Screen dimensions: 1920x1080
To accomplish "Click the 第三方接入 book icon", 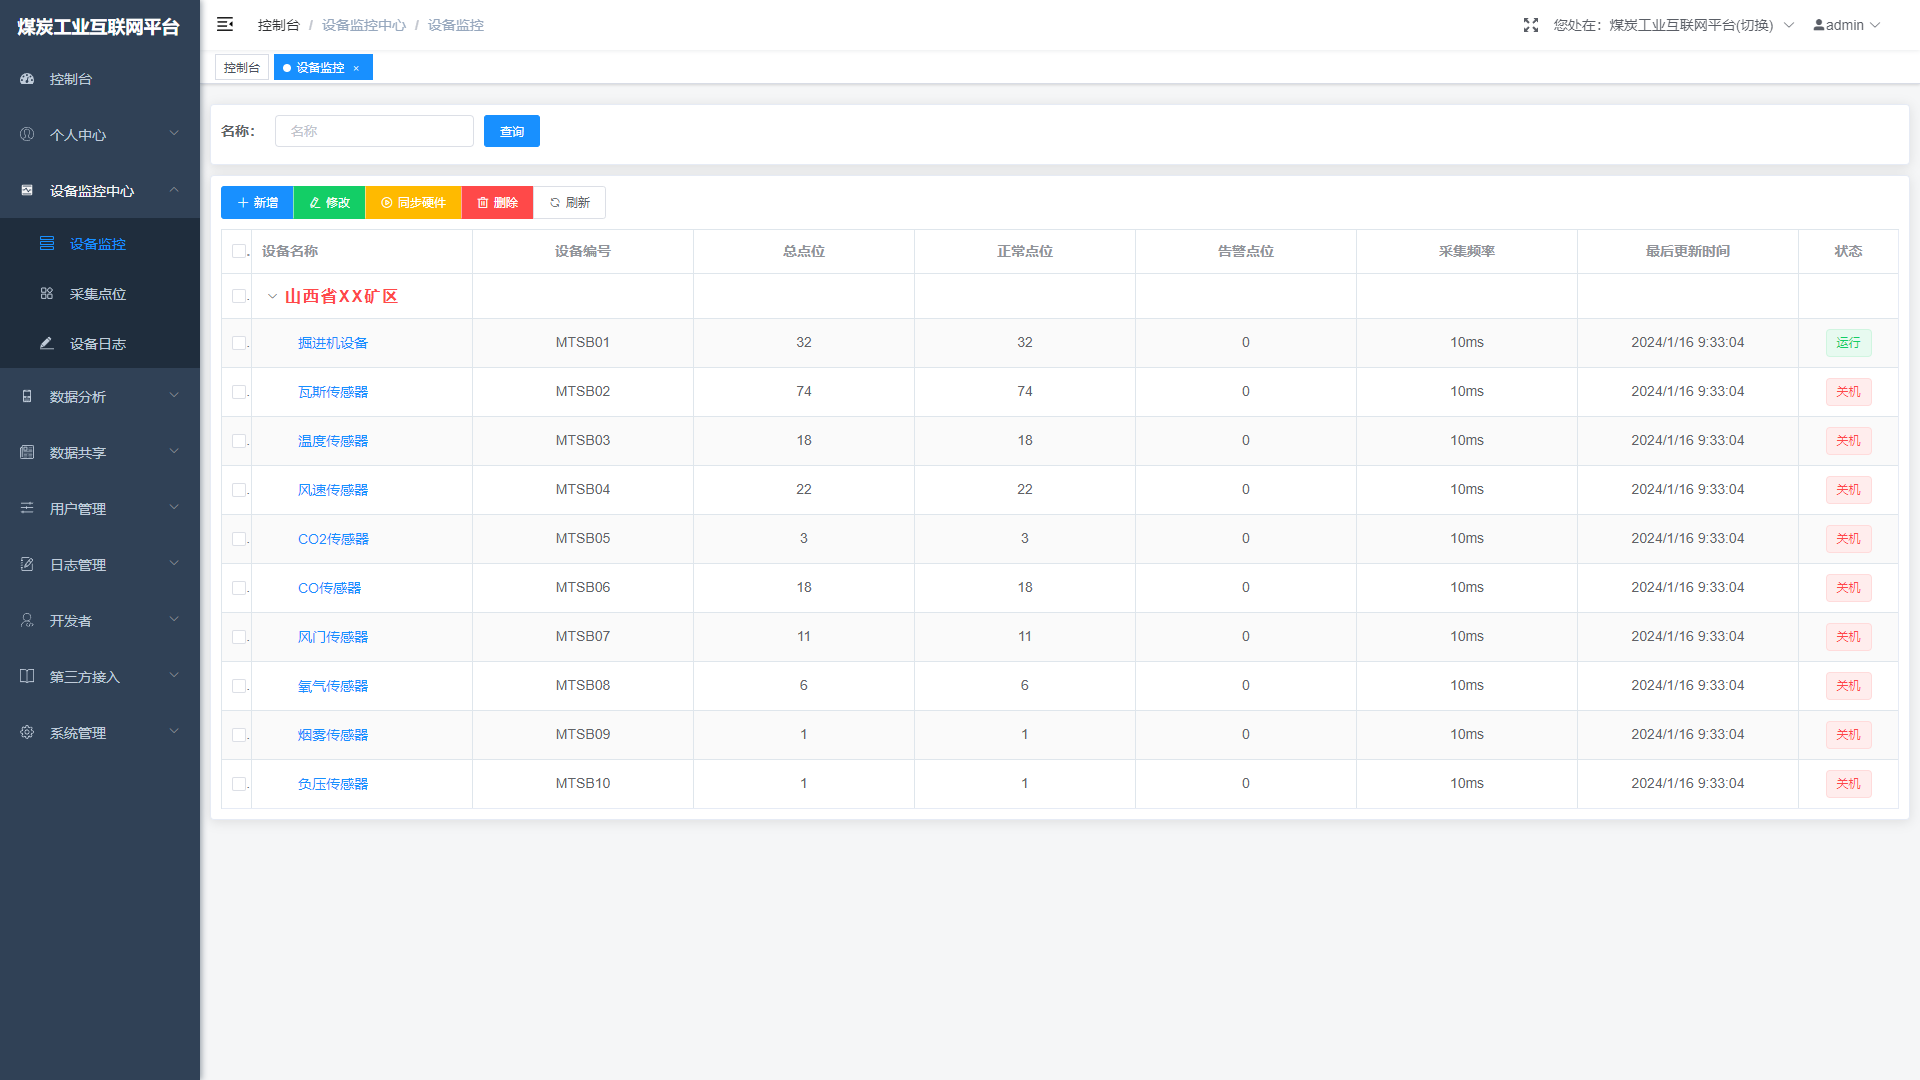I will (27, 676).
